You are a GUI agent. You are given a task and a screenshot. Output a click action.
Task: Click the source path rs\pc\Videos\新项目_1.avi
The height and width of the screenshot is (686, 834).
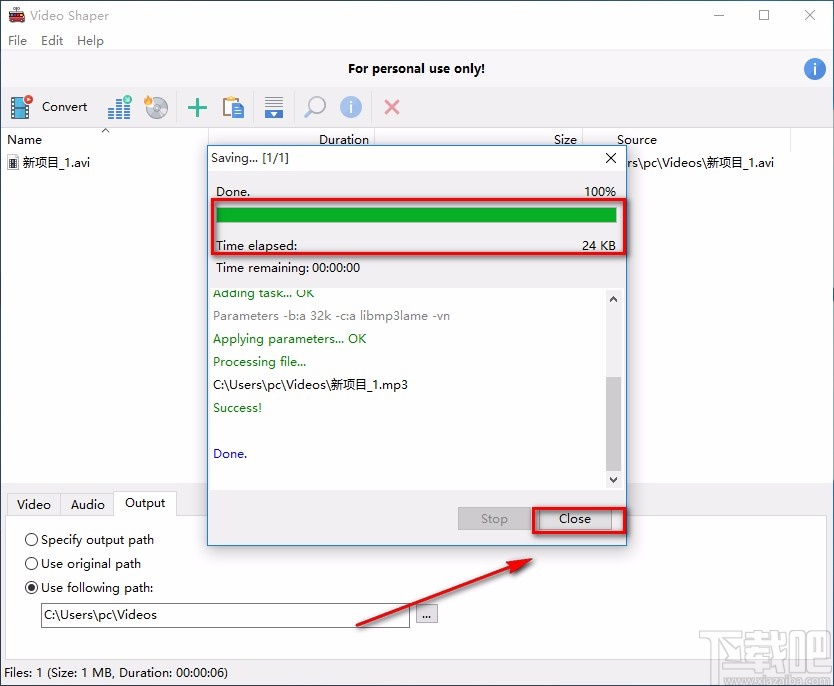pos(700,162)
